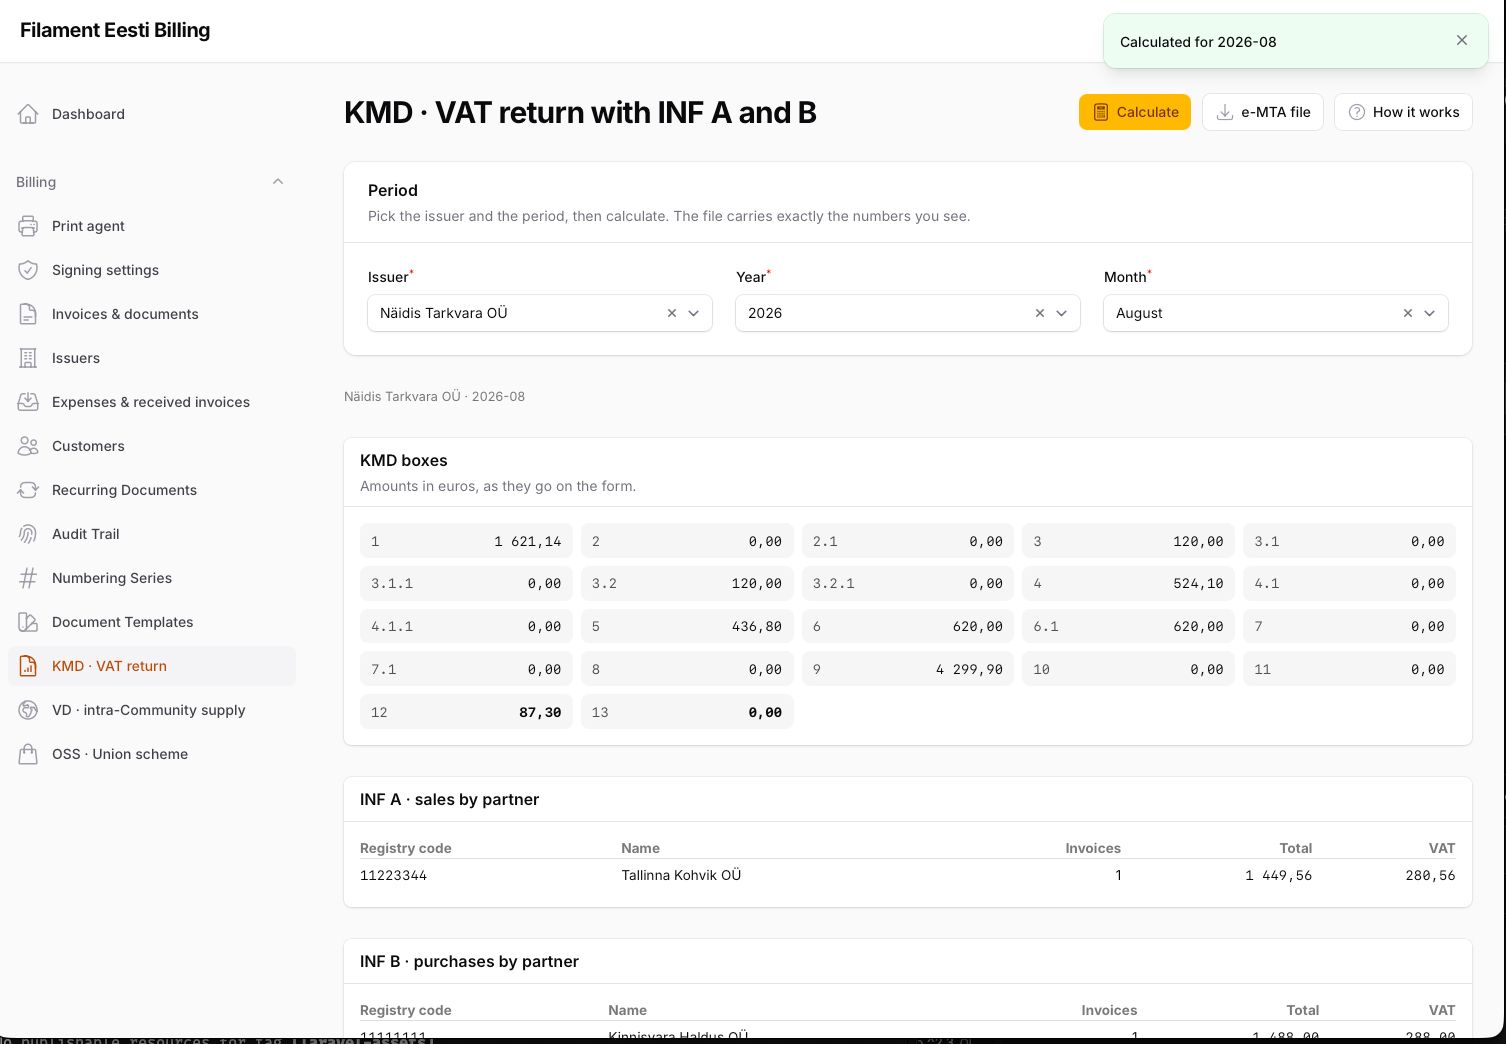Click the Expenses & received invoices inbox icon
Viewport: 1506px width, 1044px height.
(x=28, y=402)
